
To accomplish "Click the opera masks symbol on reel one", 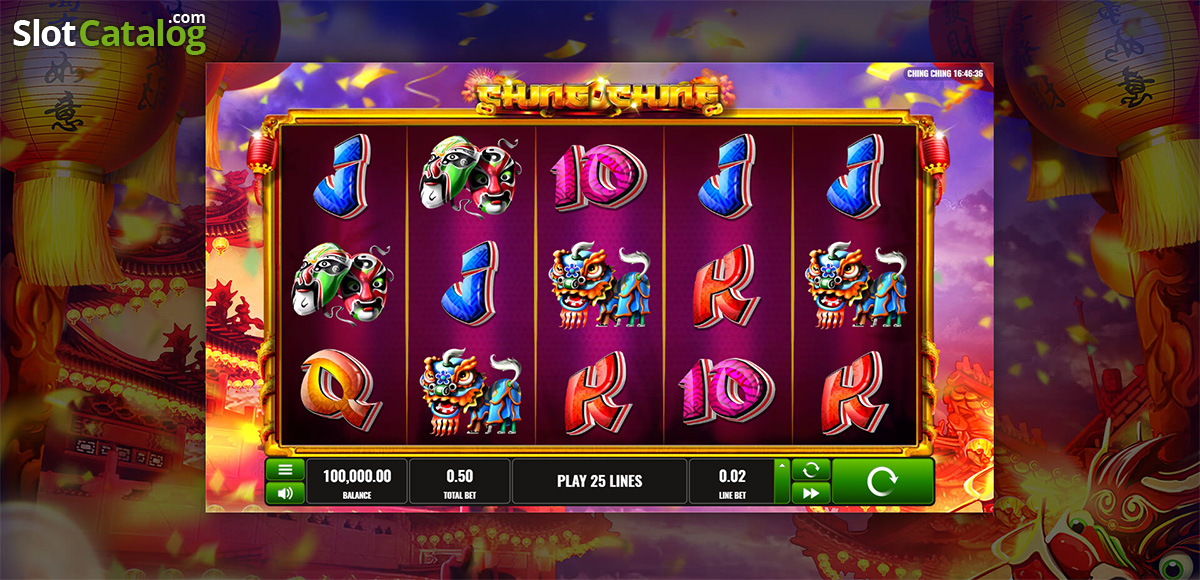I will click(341, 280).
